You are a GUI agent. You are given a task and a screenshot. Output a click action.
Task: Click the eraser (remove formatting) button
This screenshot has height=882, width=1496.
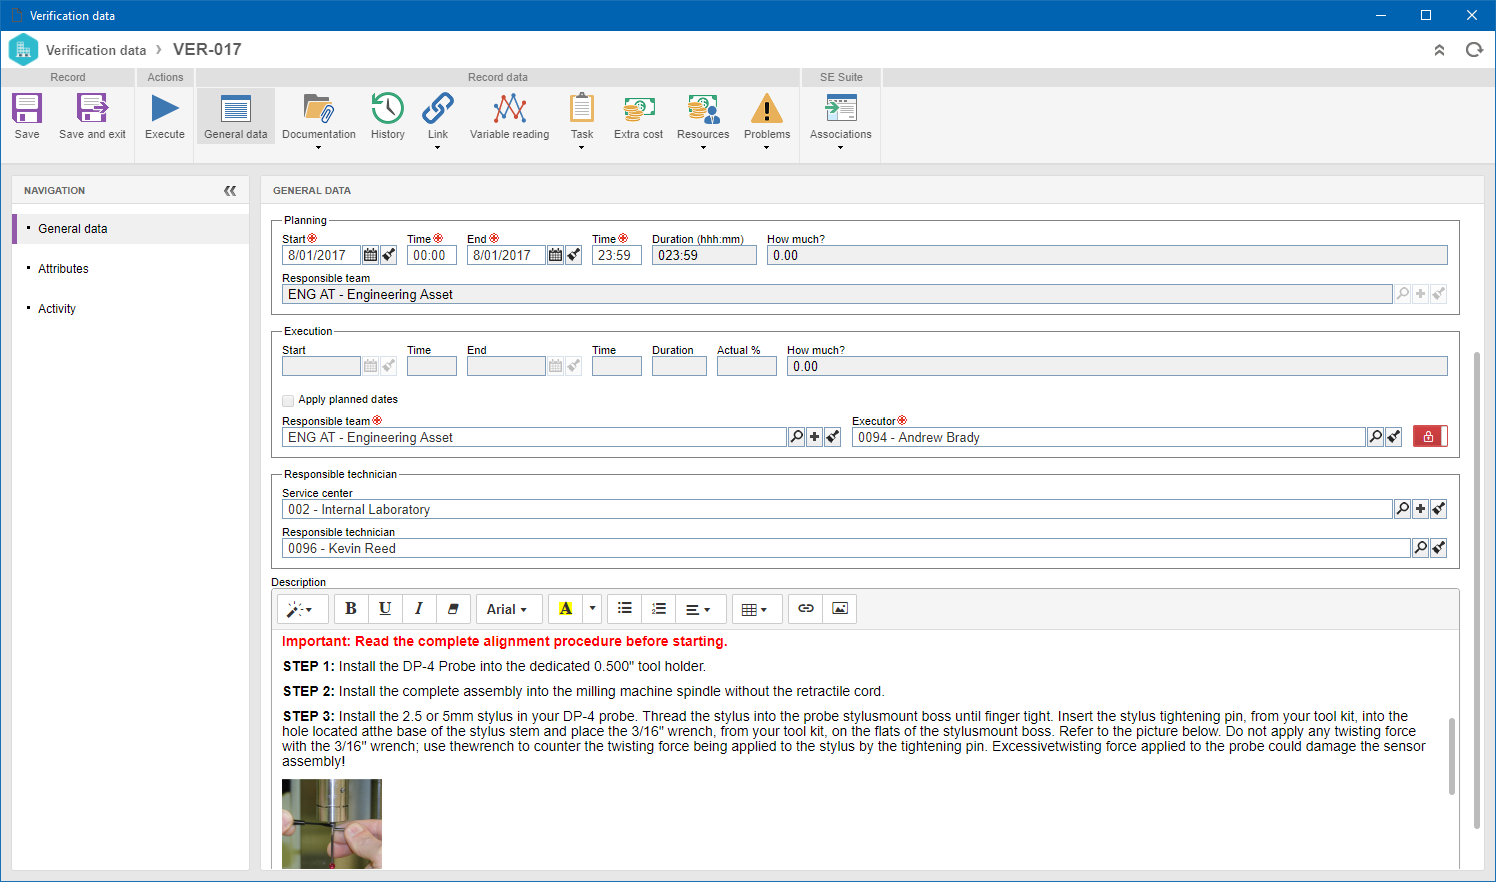pyautogui.click(x=453, y=609)
